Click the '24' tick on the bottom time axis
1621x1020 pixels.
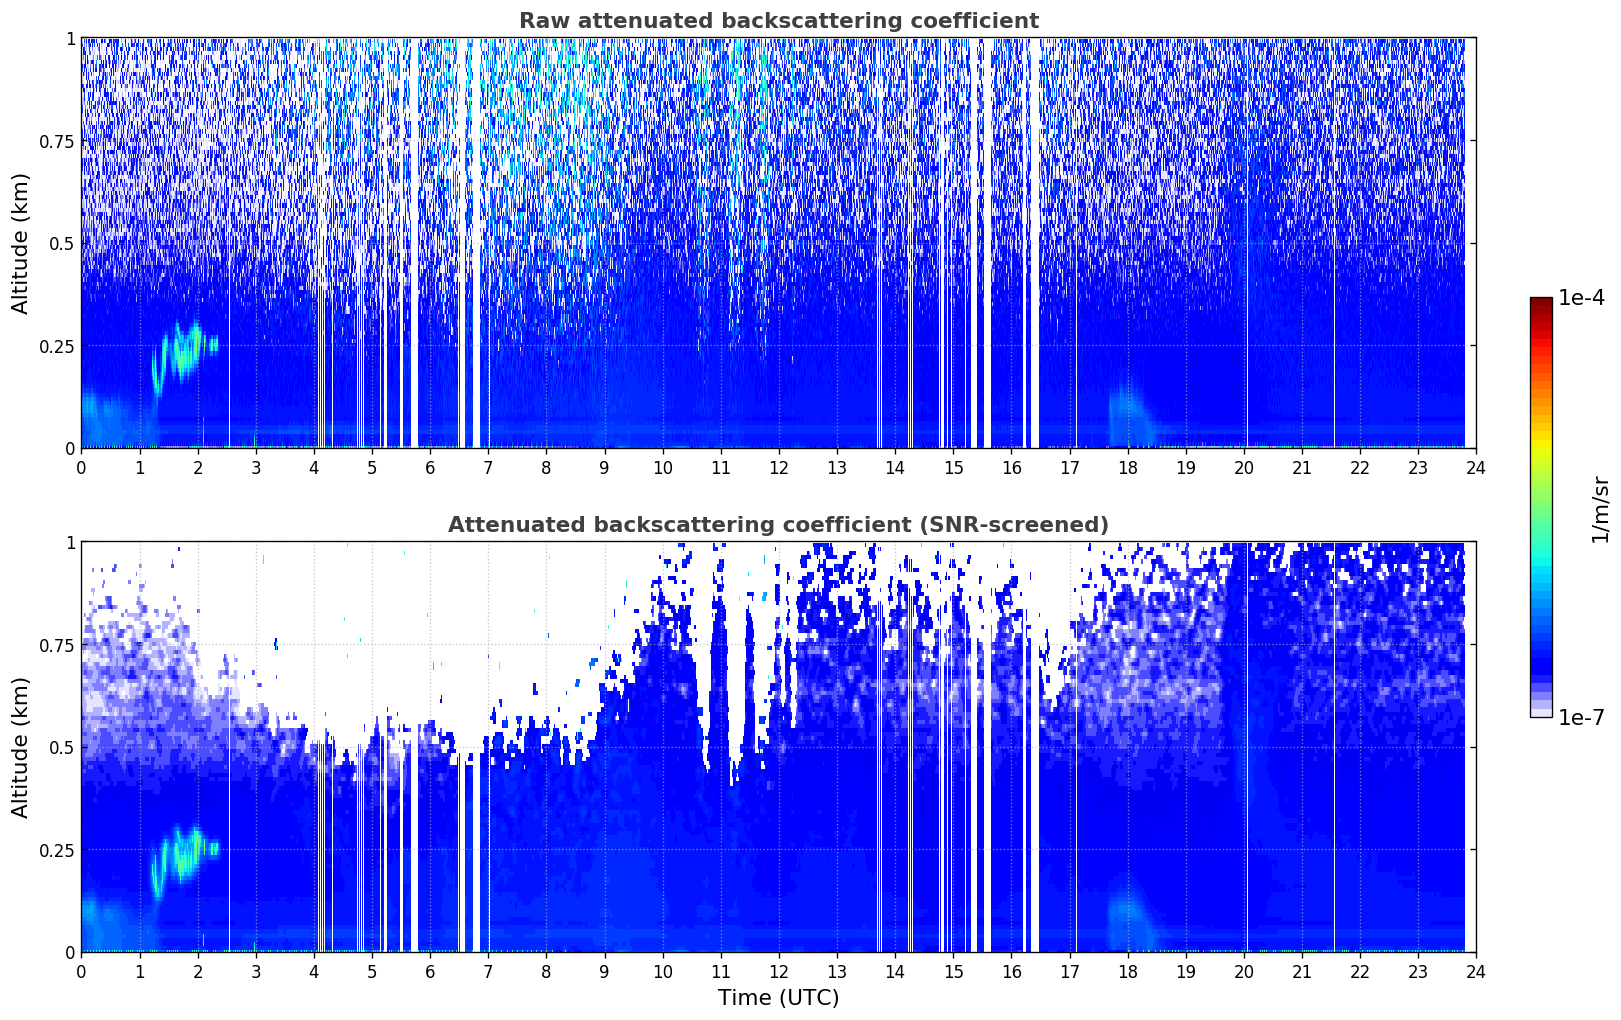tap(1475, 971)
